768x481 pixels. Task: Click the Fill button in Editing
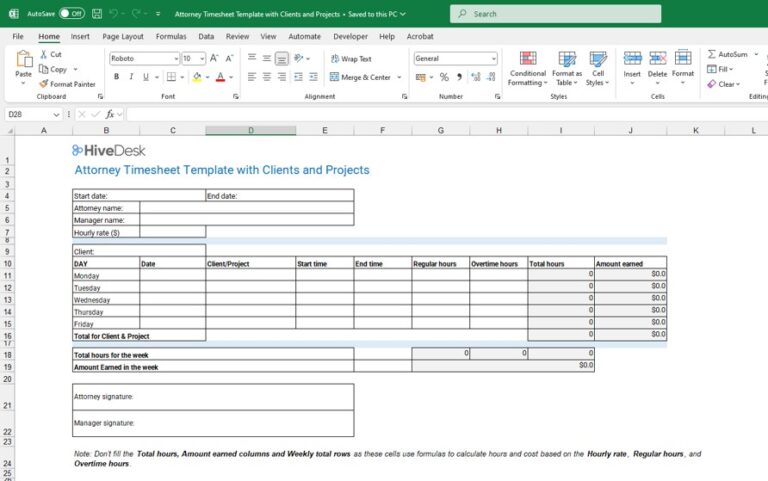pos(720,69)
